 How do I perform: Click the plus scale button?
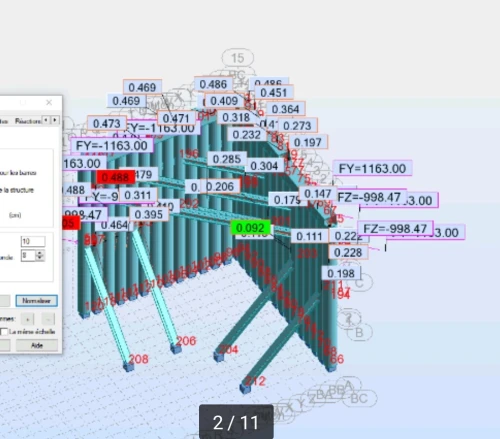click(x=28, y=319)
